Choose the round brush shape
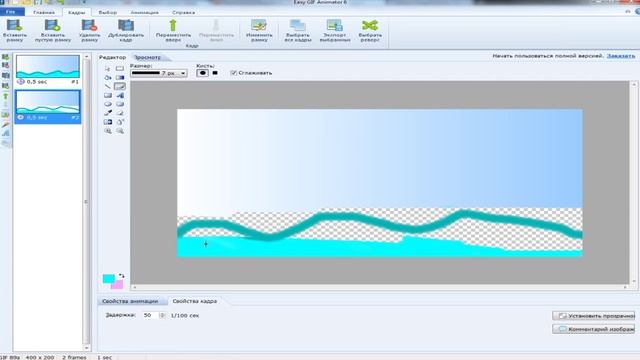The image size is (640, 360). pos(202,73)
